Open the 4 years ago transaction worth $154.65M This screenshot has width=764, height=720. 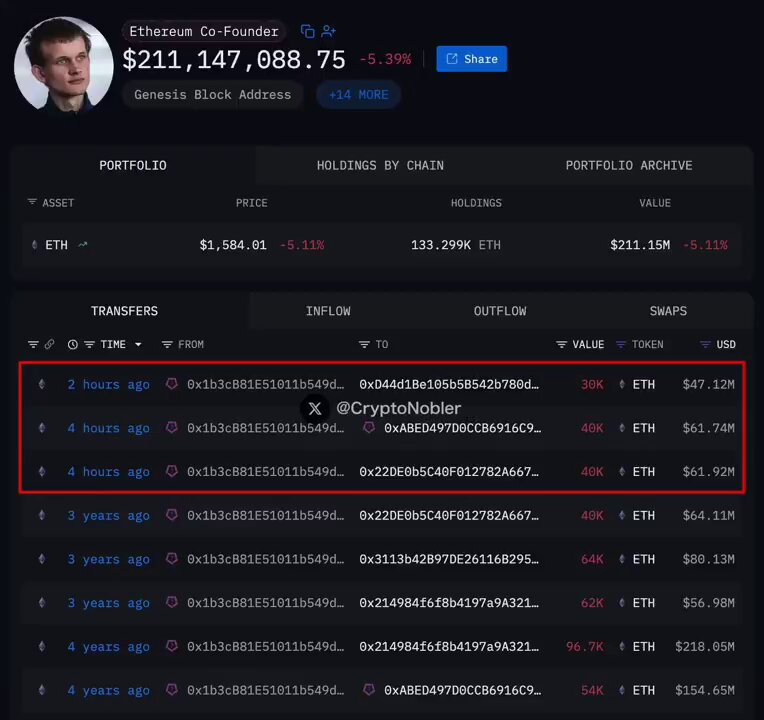[x=109, y=691]
